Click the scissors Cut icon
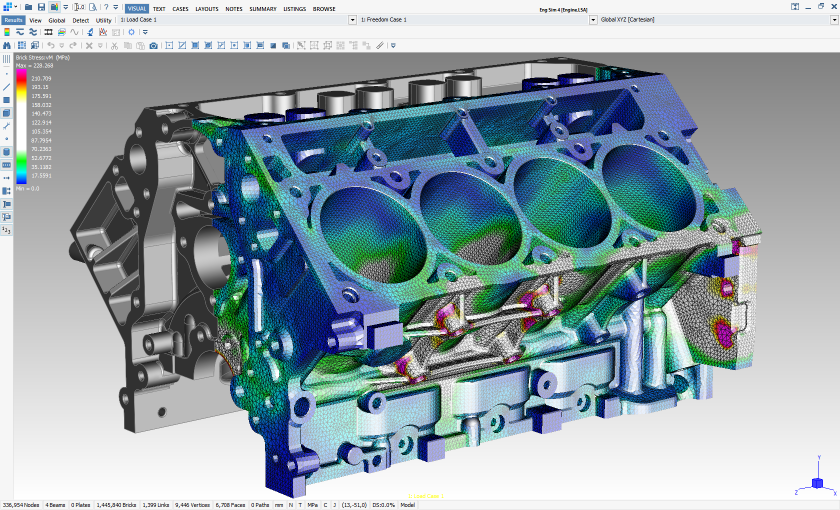 (114, 45)
